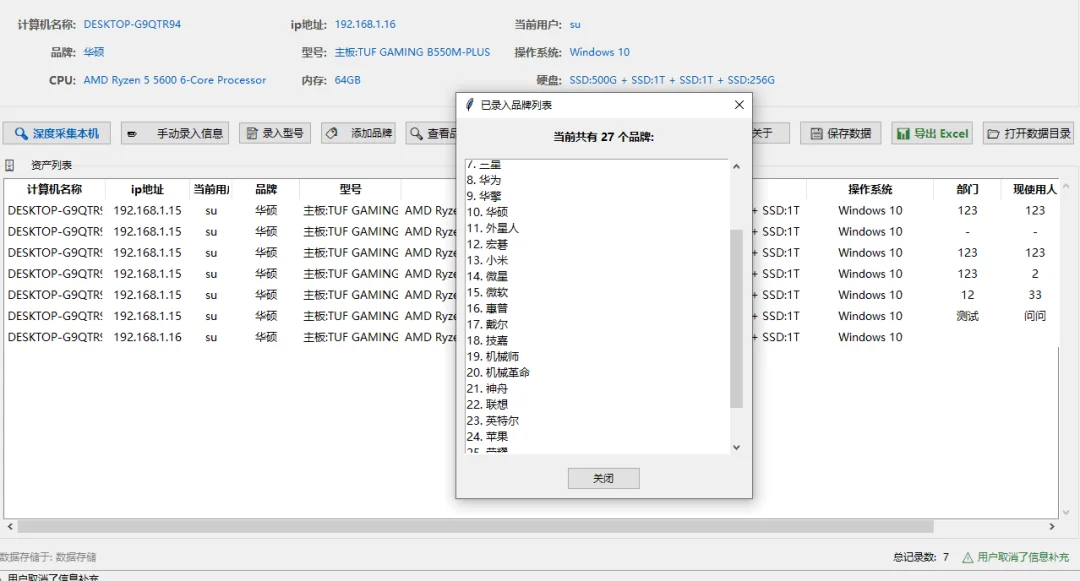Viewport: 1080px width, 581px height.
Task: Click model value TUF GAMING B550M-PLUS
Action: pyautogui.click(x=413, y=52)
